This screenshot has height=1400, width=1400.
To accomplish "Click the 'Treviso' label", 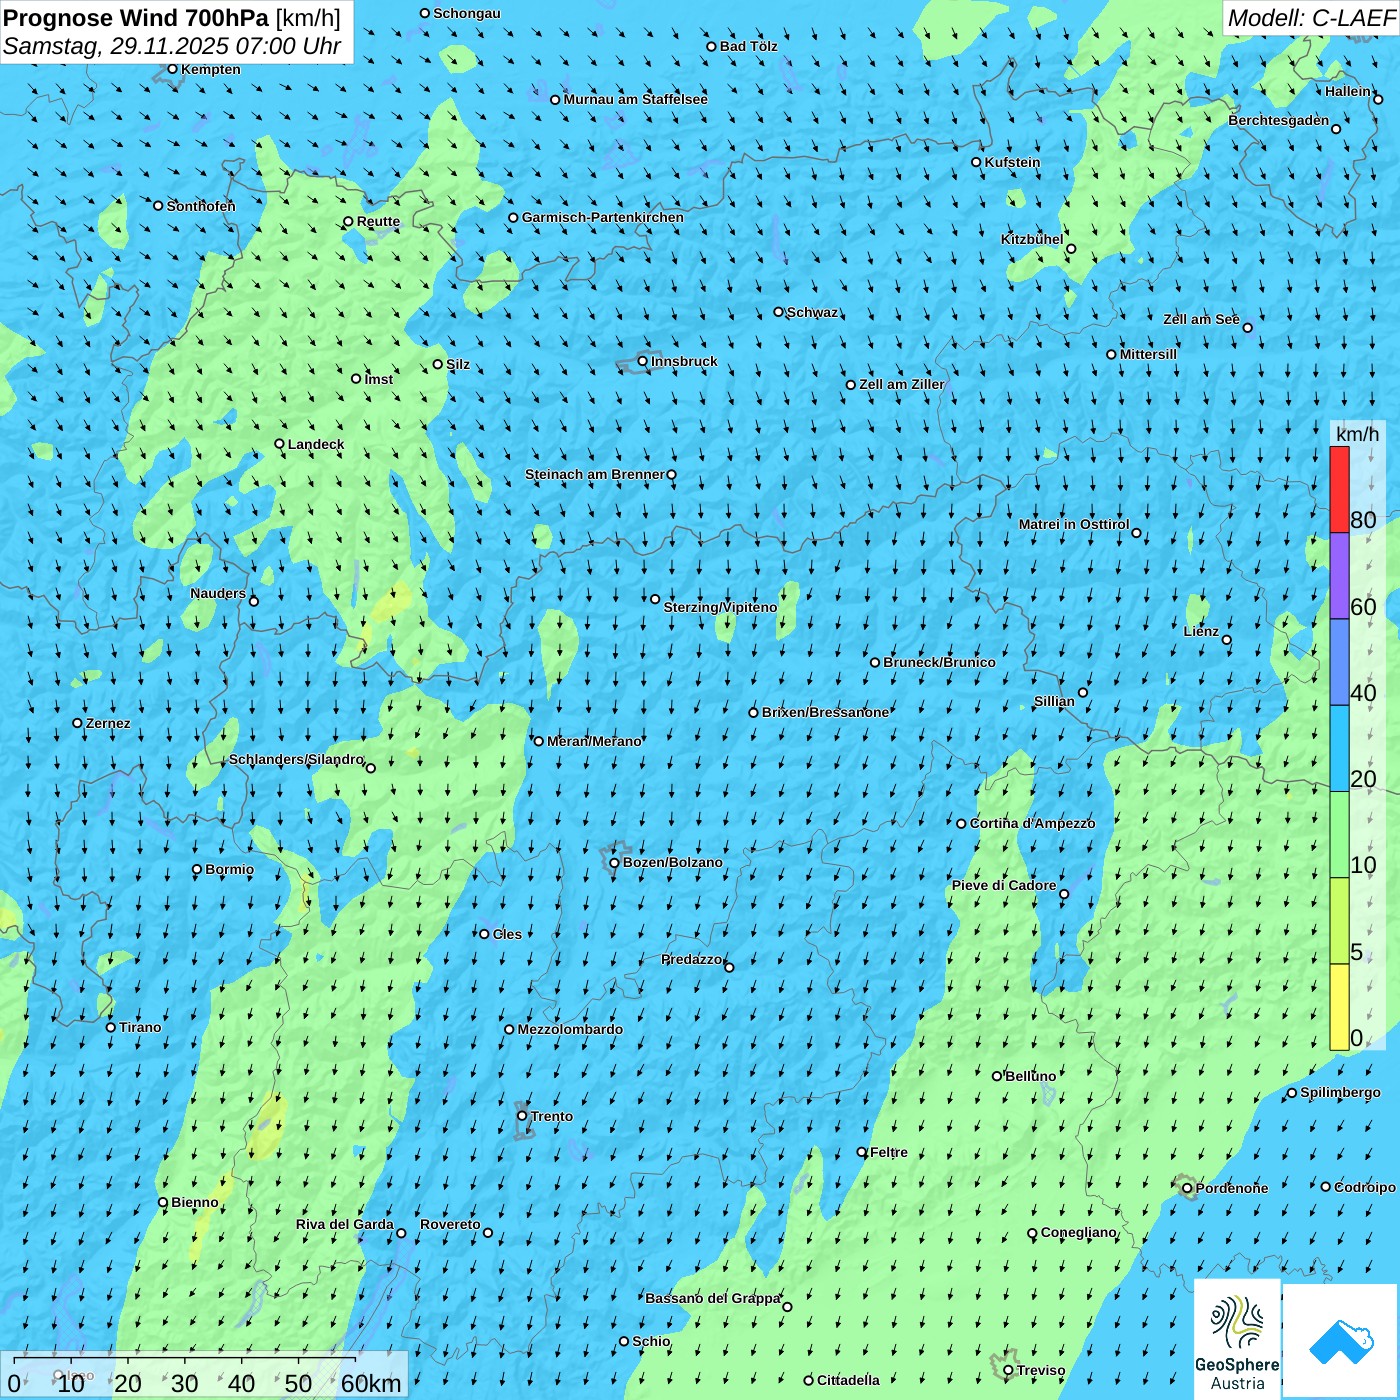I will point(1041,1370).
